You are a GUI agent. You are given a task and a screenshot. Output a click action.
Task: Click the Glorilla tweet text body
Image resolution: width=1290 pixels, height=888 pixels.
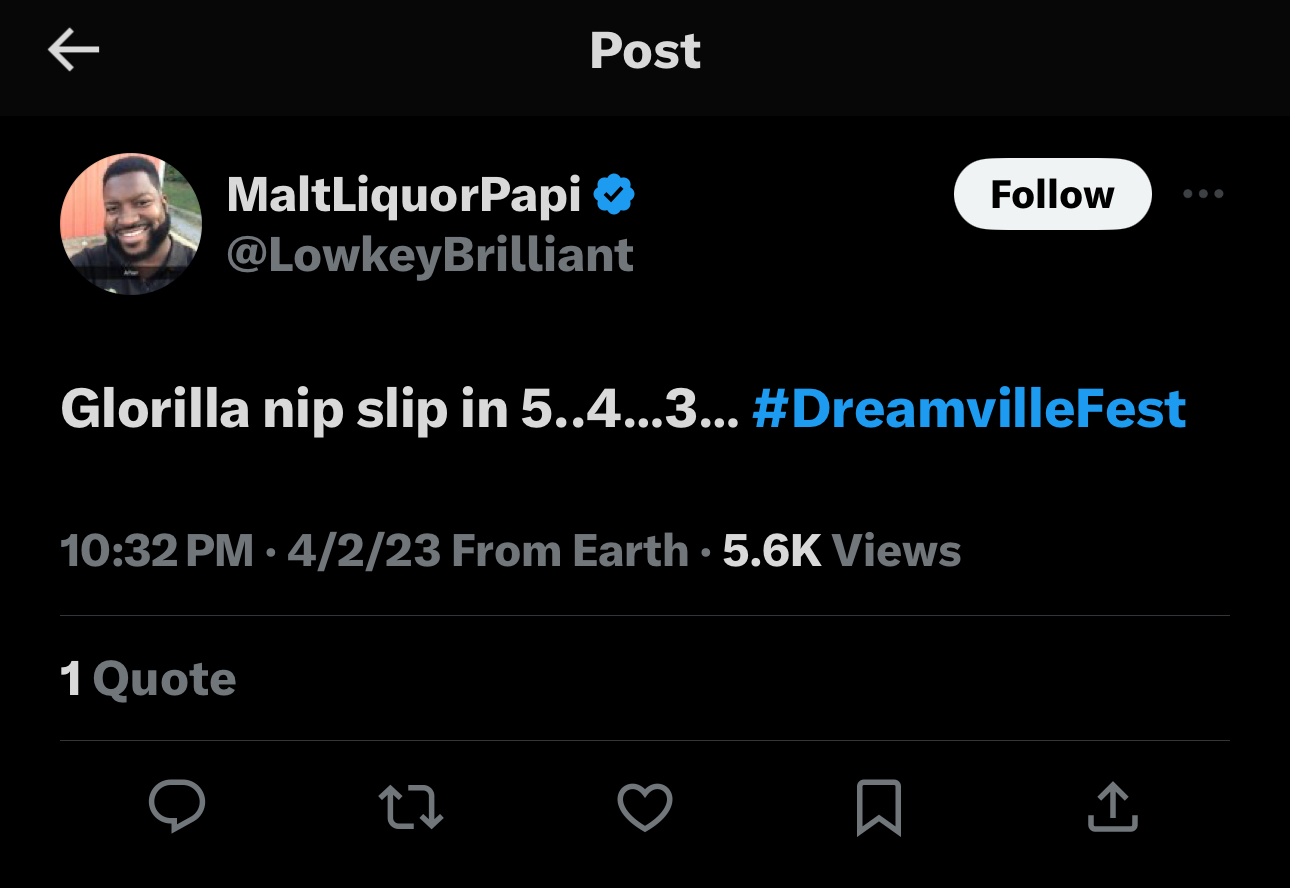[400, 409]
